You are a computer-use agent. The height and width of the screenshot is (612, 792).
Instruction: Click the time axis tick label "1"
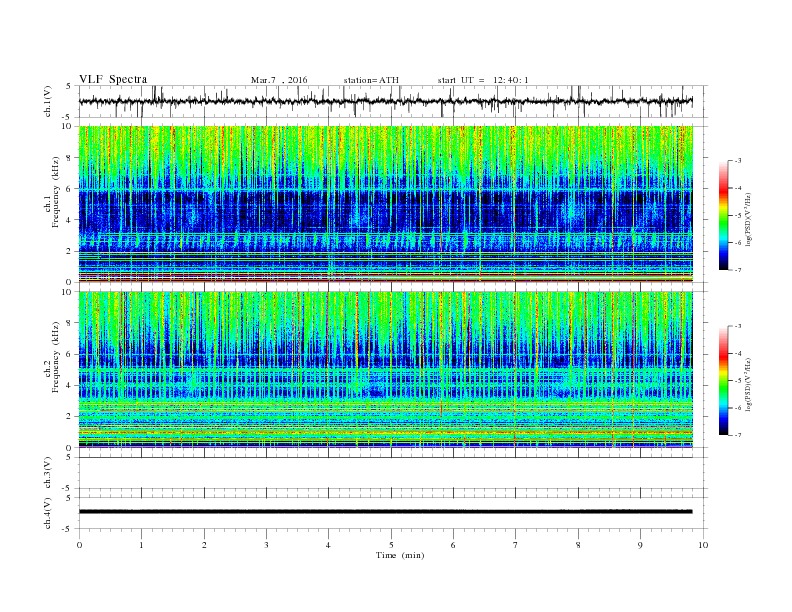pos(141,545)
